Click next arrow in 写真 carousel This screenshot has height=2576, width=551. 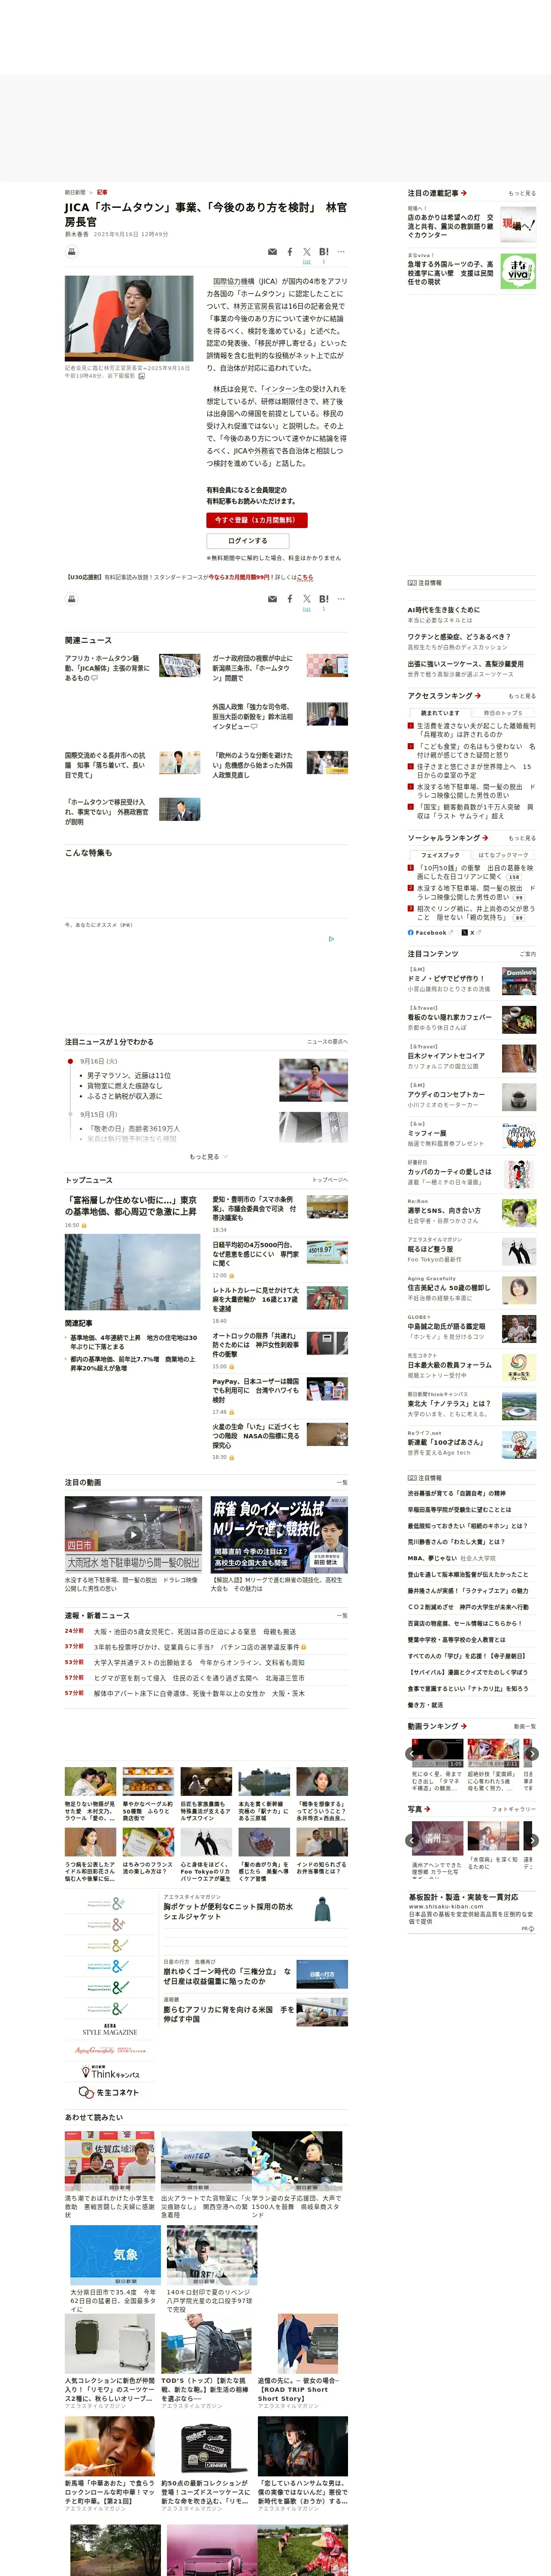532,1840
